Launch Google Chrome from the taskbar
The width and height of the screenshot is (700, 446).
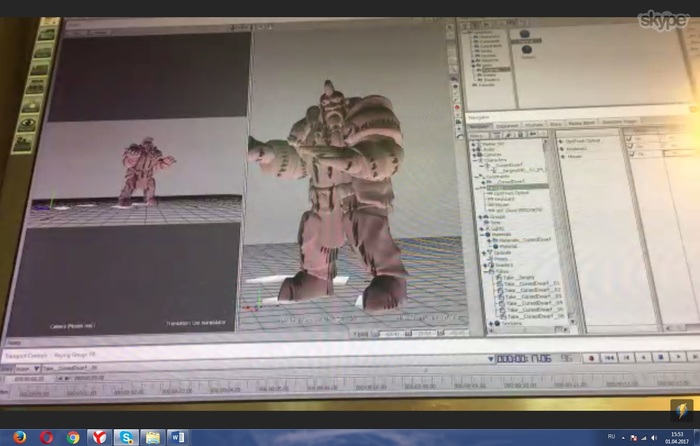pos(73,438)
